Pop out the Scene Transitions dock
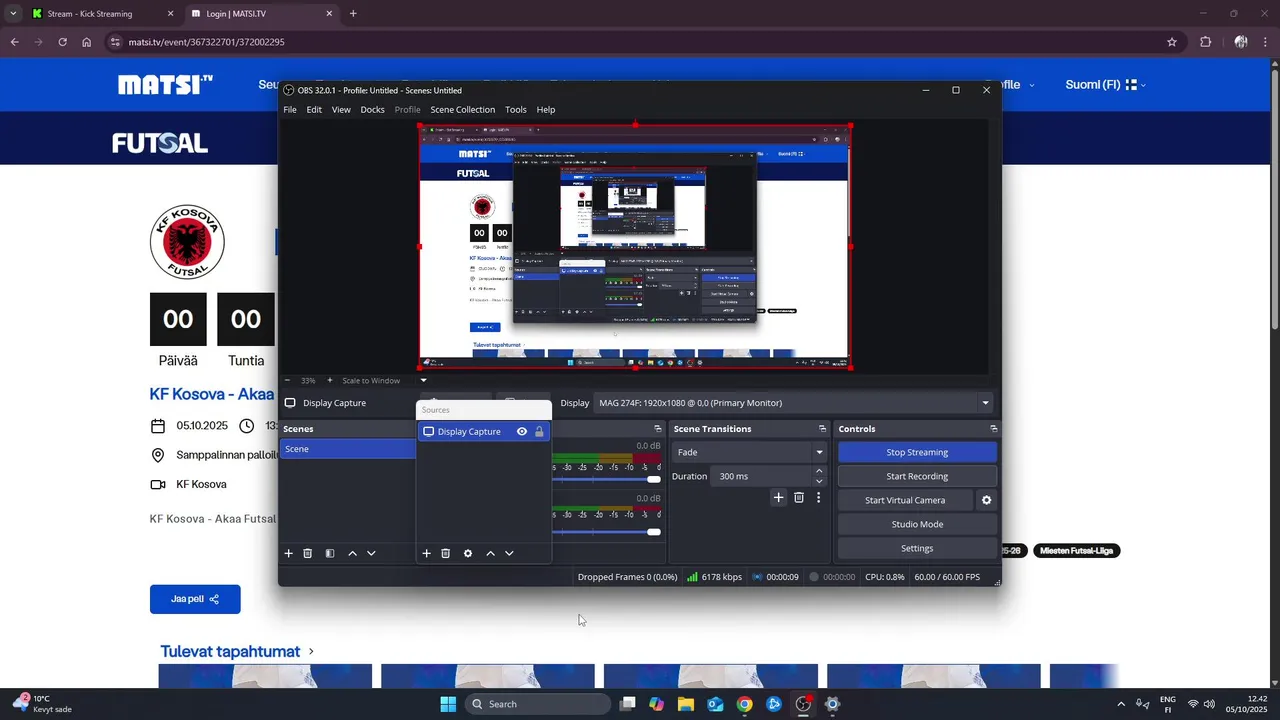This screenshot has width=1280, height=720. click(x=822, y=429)
